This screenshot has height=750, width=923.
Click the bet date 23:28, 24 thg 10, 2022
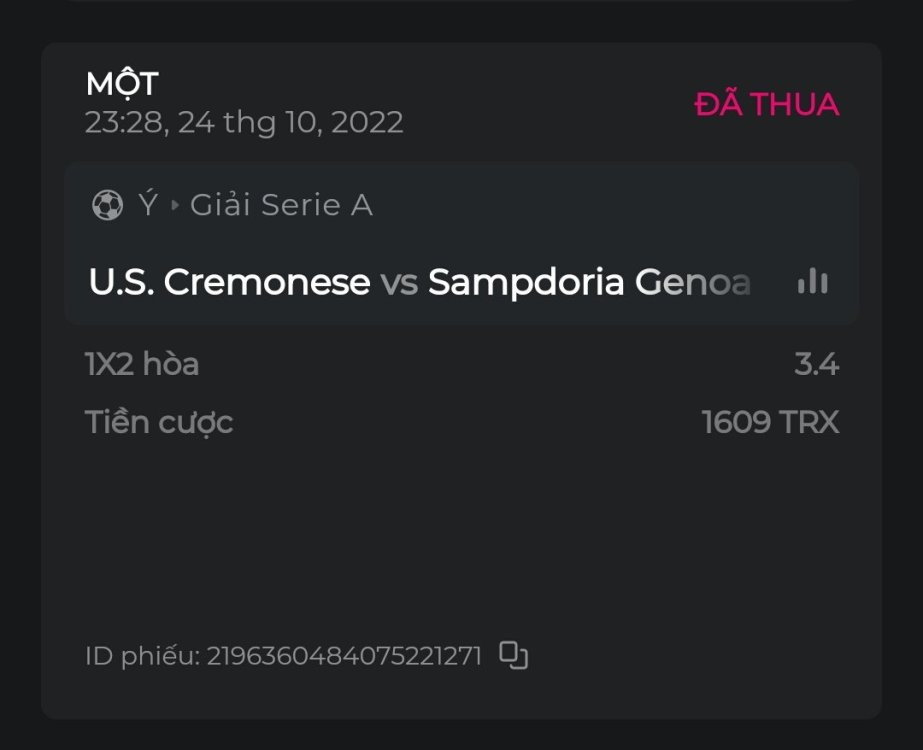[244, 123]
